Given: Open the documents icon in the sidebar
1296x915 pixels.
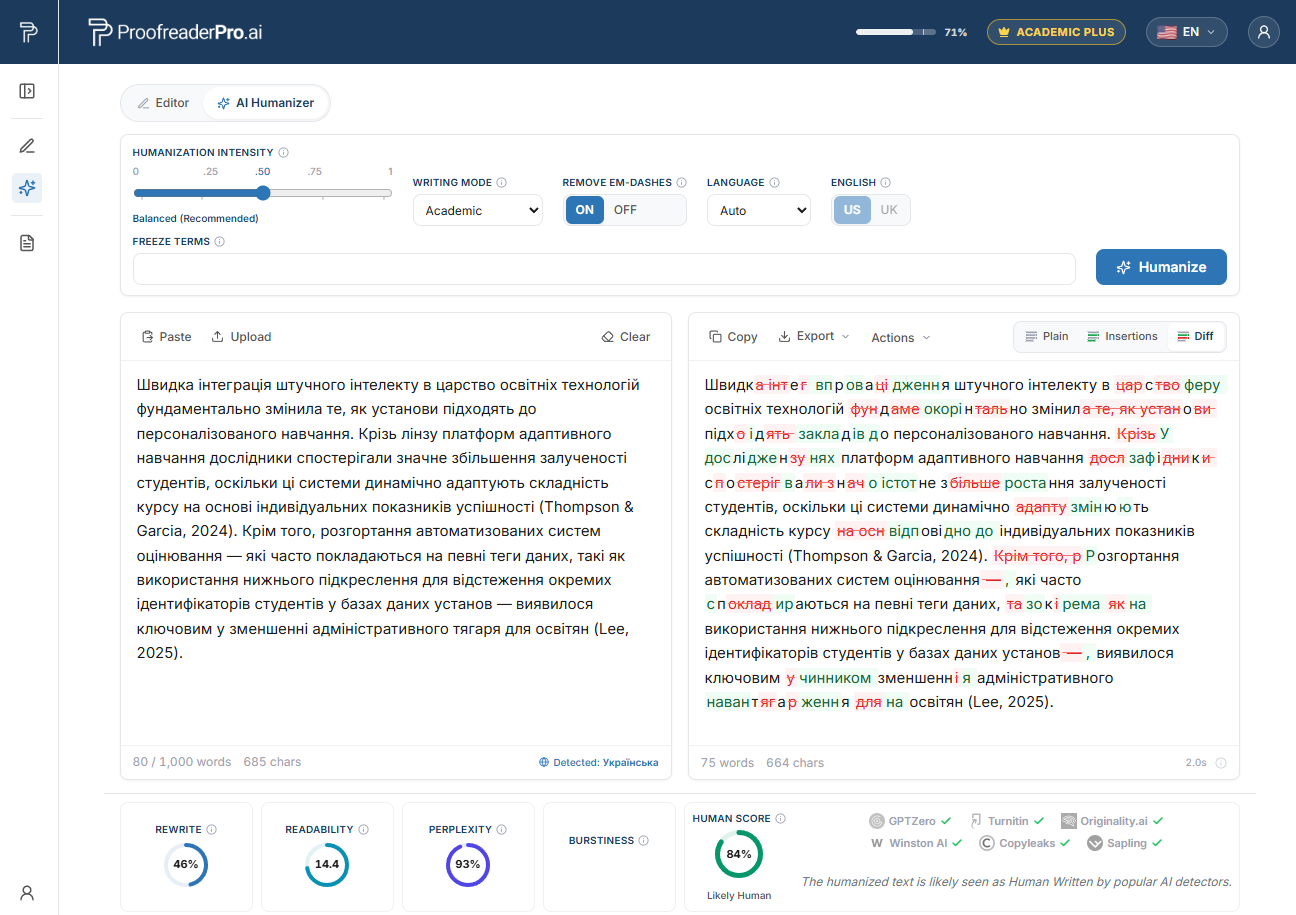Looking at the screenshot, I should coord(27,243).
